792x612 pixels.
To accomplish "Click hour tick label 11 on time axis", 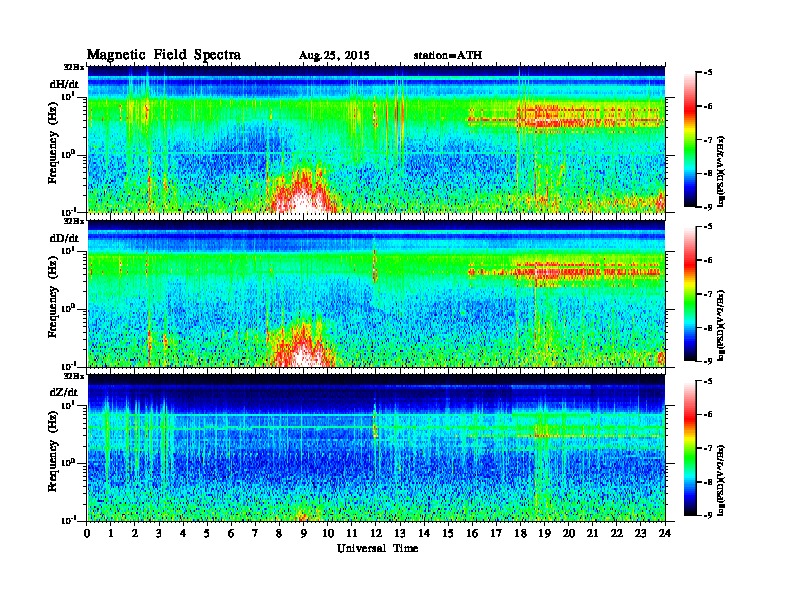I will (352, 533).
